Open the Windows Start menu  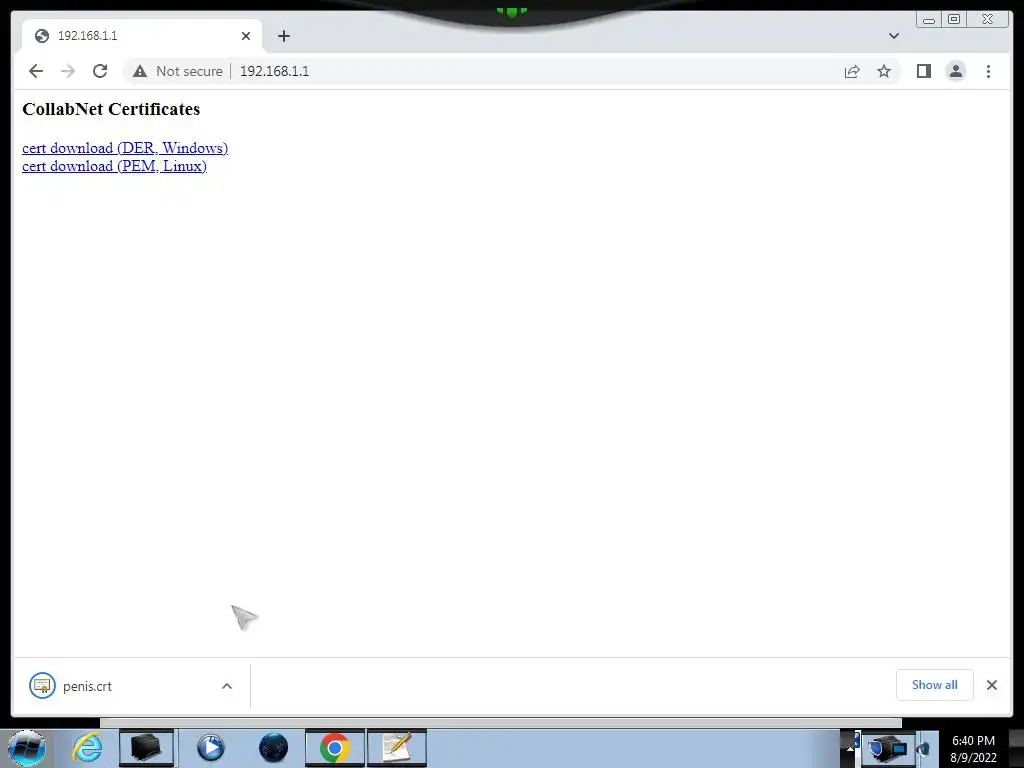click(x=27, y=748)
